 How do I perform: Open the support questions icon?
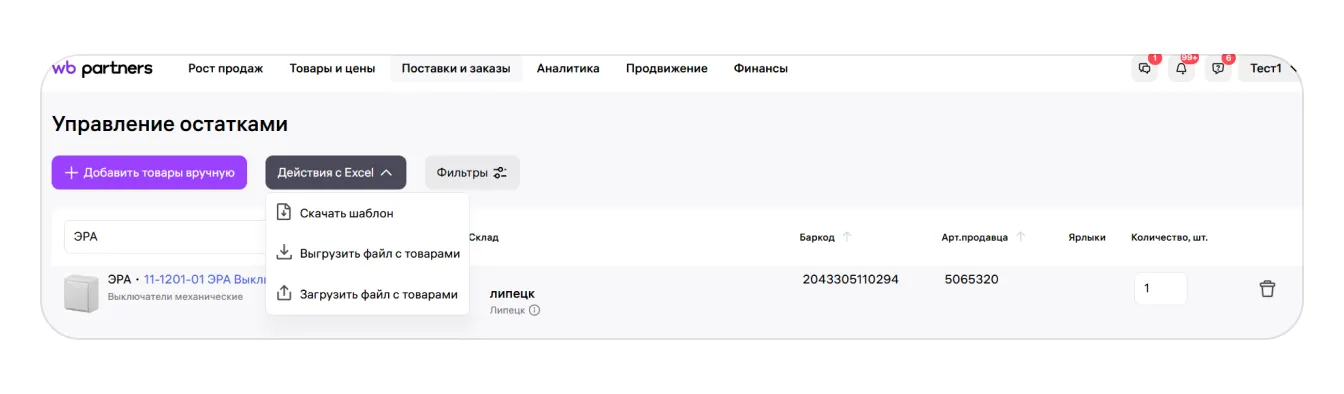click(1217, 69)
